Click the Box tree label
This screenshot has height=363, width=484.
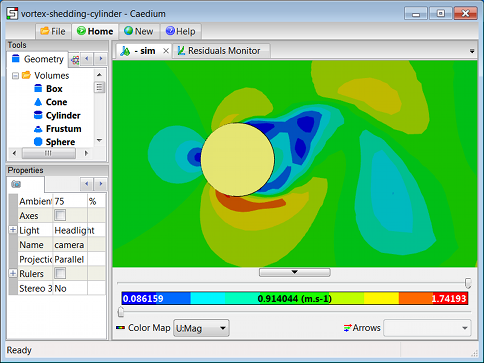[54, 89]
